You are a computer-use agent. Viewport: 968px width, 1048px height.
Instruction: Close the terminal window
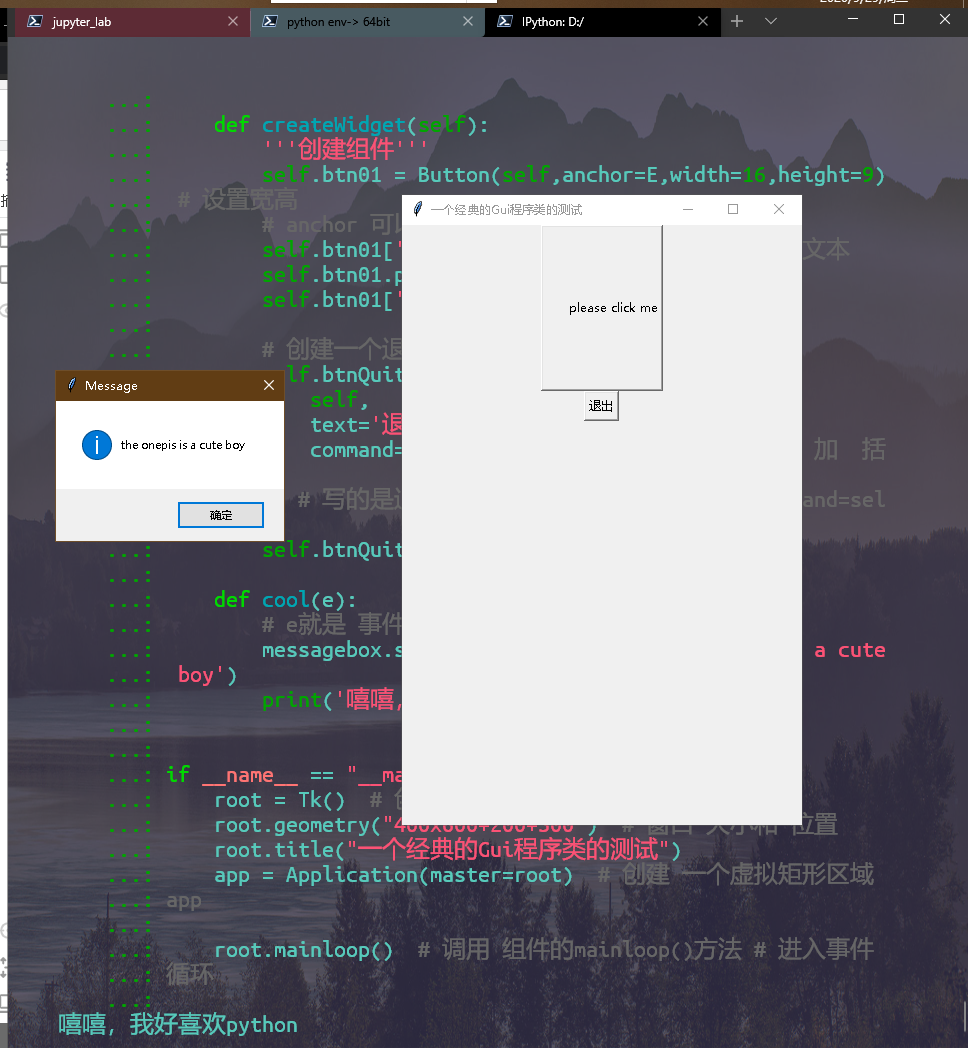click(945, 19)
